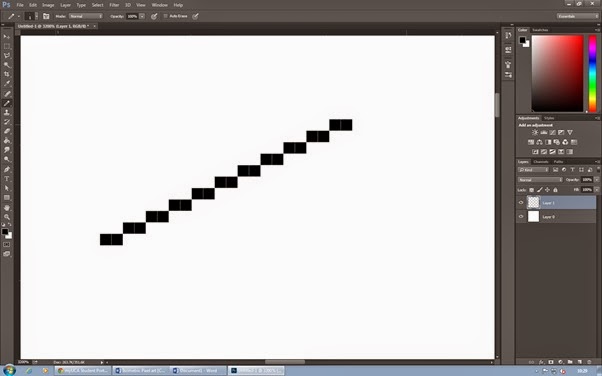Select the Rectangular Marquee tool

[x=7, y=46]
